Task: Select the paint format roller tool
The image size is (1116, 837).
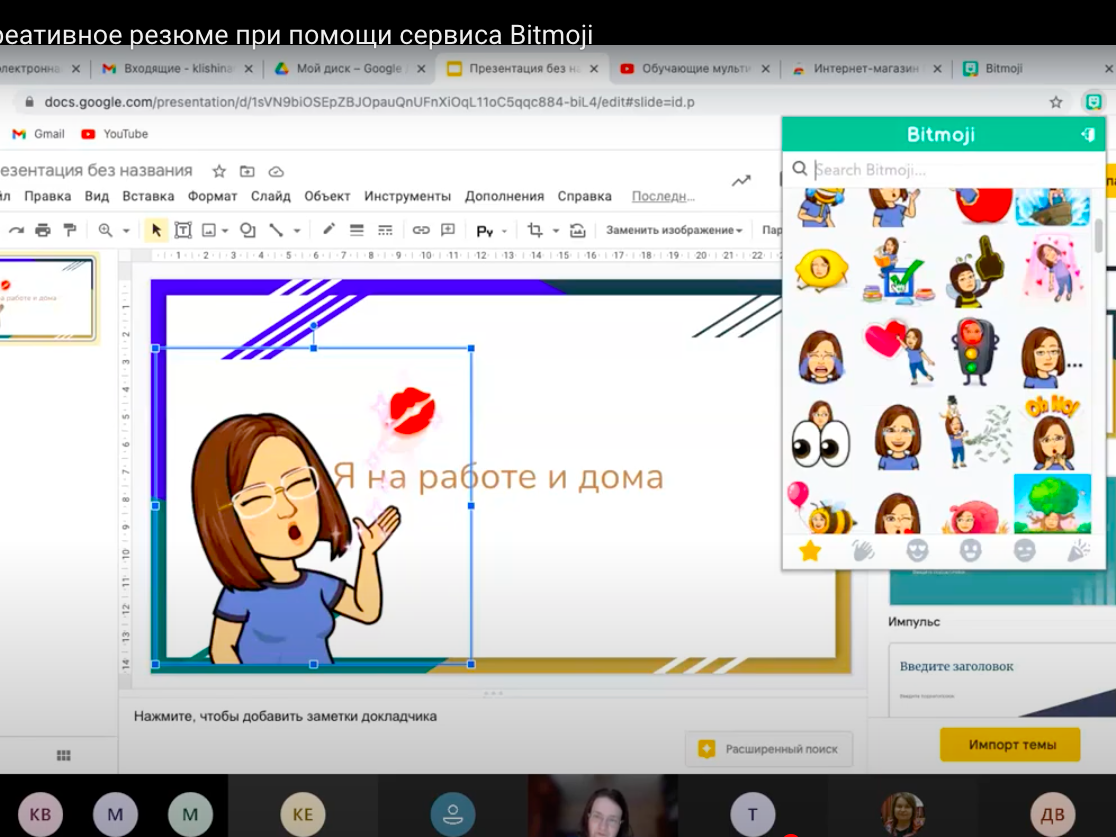Action: point(69,230)
